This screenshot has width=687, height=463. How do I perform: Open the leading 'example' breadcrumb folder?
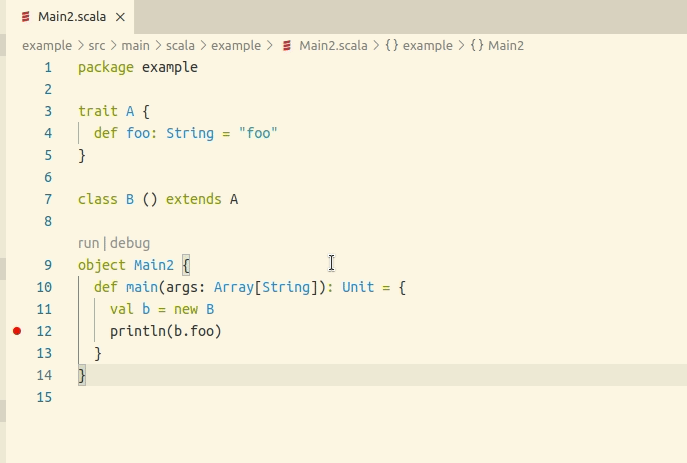point(47,46)
